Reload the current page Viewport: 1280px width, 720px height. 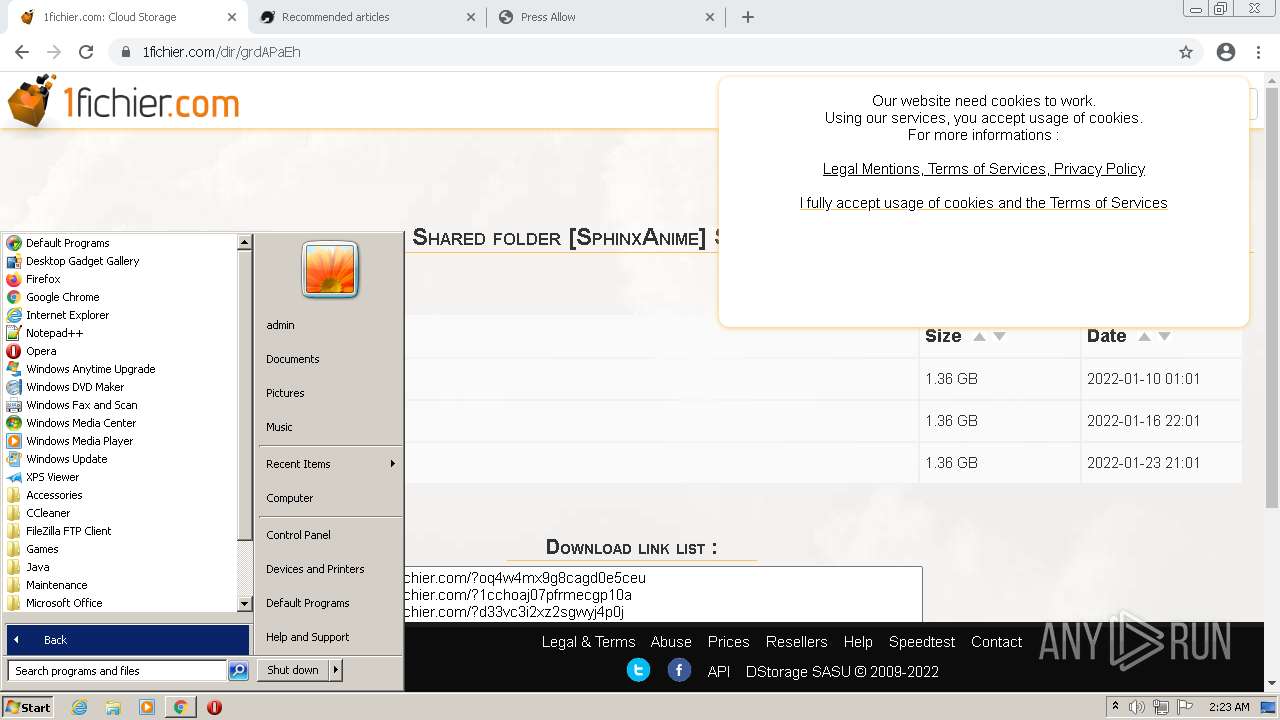[86, 52]
